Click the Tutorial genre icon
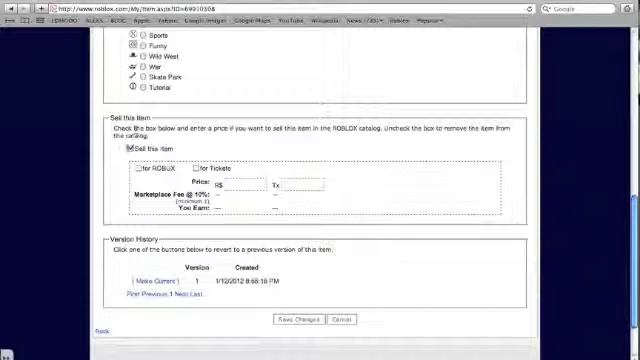This screenshot has height=360, width=640. [133, 87]
